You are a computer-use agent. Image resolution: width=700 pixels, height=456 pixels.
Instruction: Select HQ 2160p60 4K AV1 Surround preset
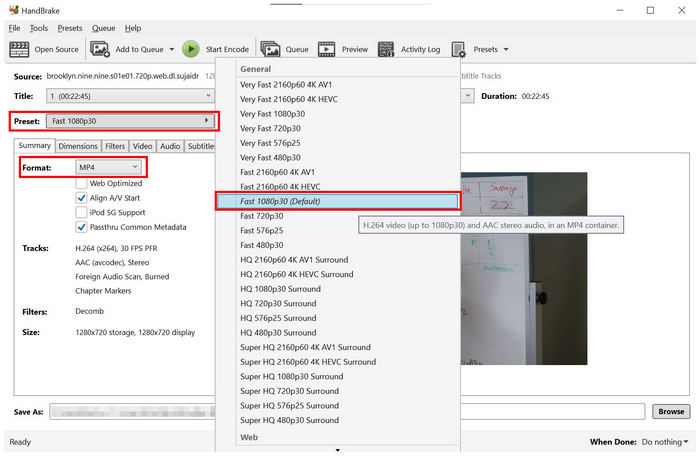[x=338, y=259]
